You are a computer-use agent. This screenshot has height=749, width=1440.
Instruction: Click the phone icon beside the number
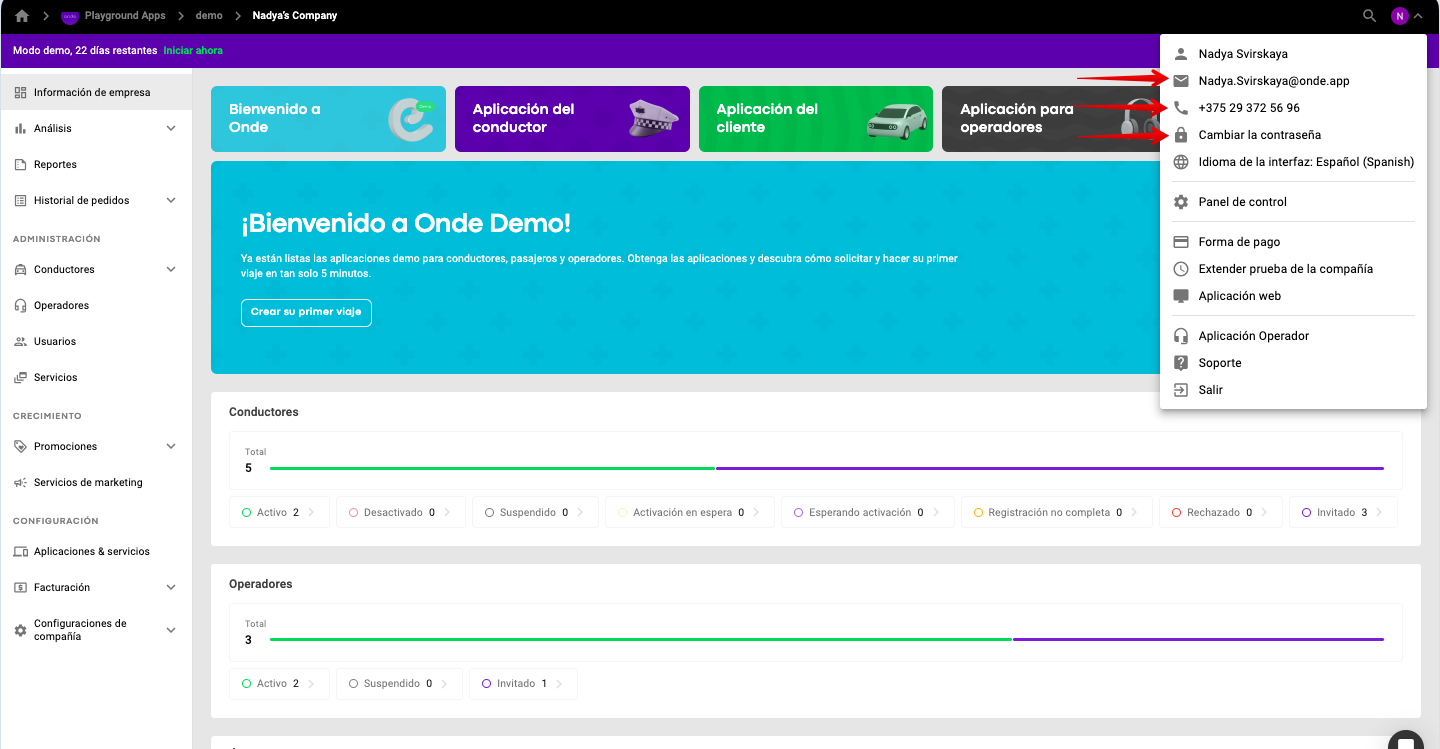[1181, 108]
